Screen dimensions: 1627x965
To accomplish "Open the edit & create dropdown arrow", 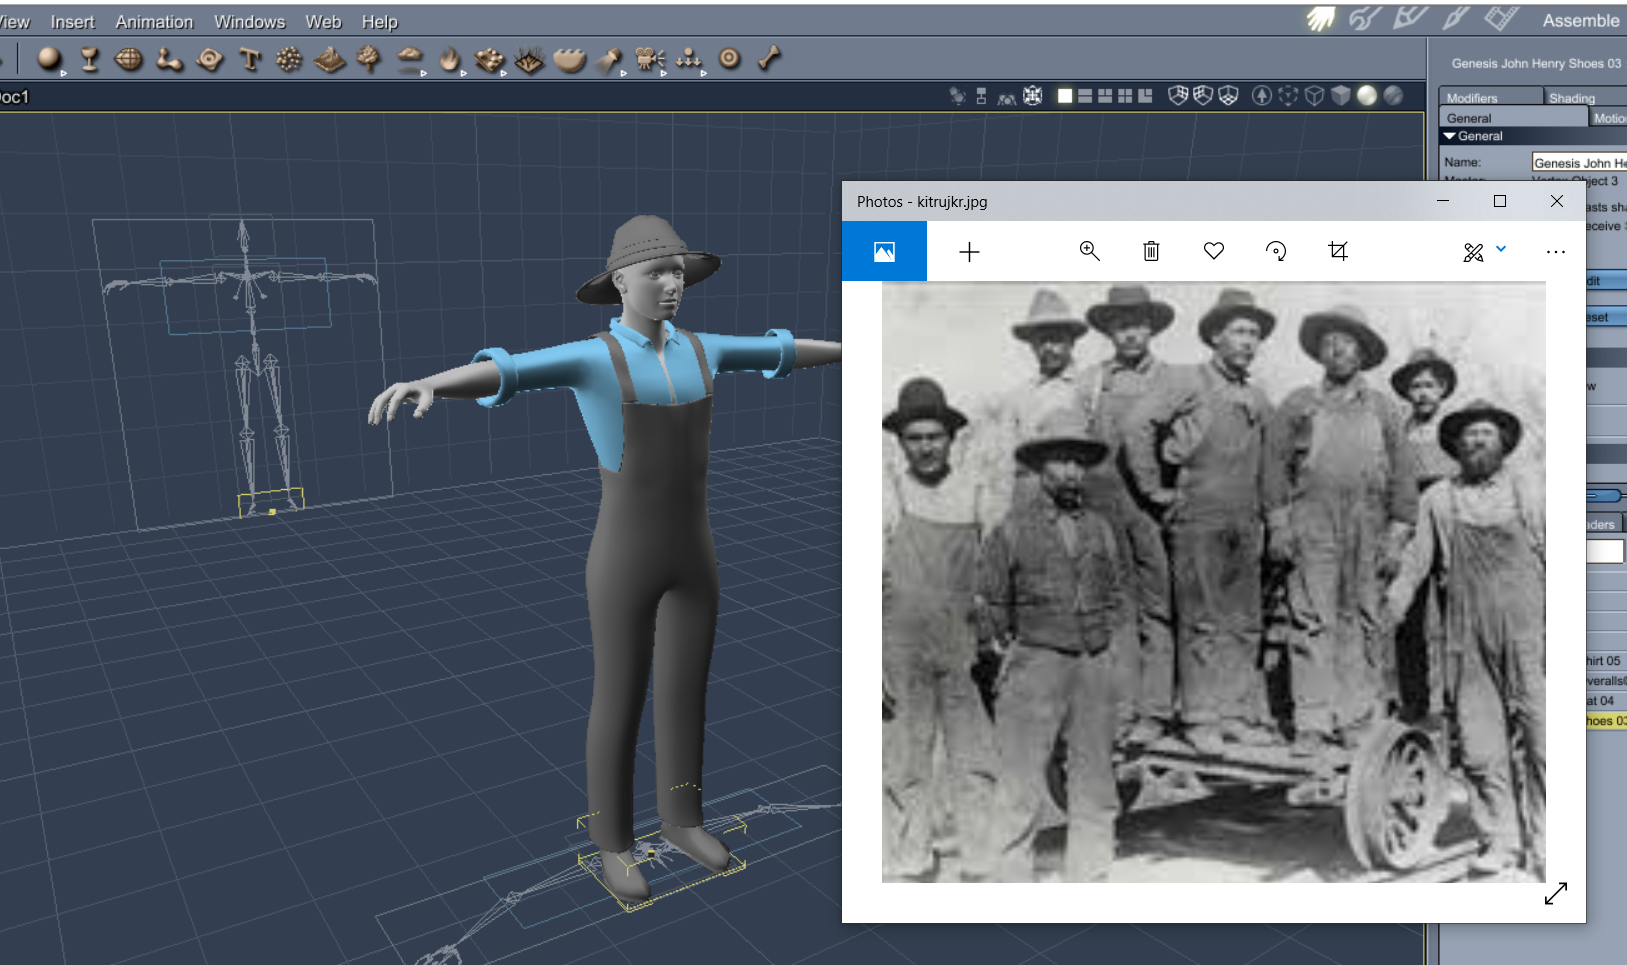I will click(x=1501, y=249).
